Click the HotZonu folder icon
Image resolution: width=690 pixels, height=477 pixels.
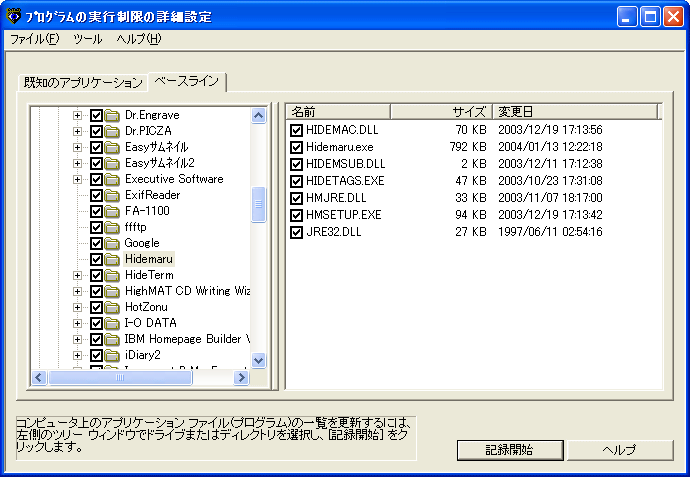[112, 307]
